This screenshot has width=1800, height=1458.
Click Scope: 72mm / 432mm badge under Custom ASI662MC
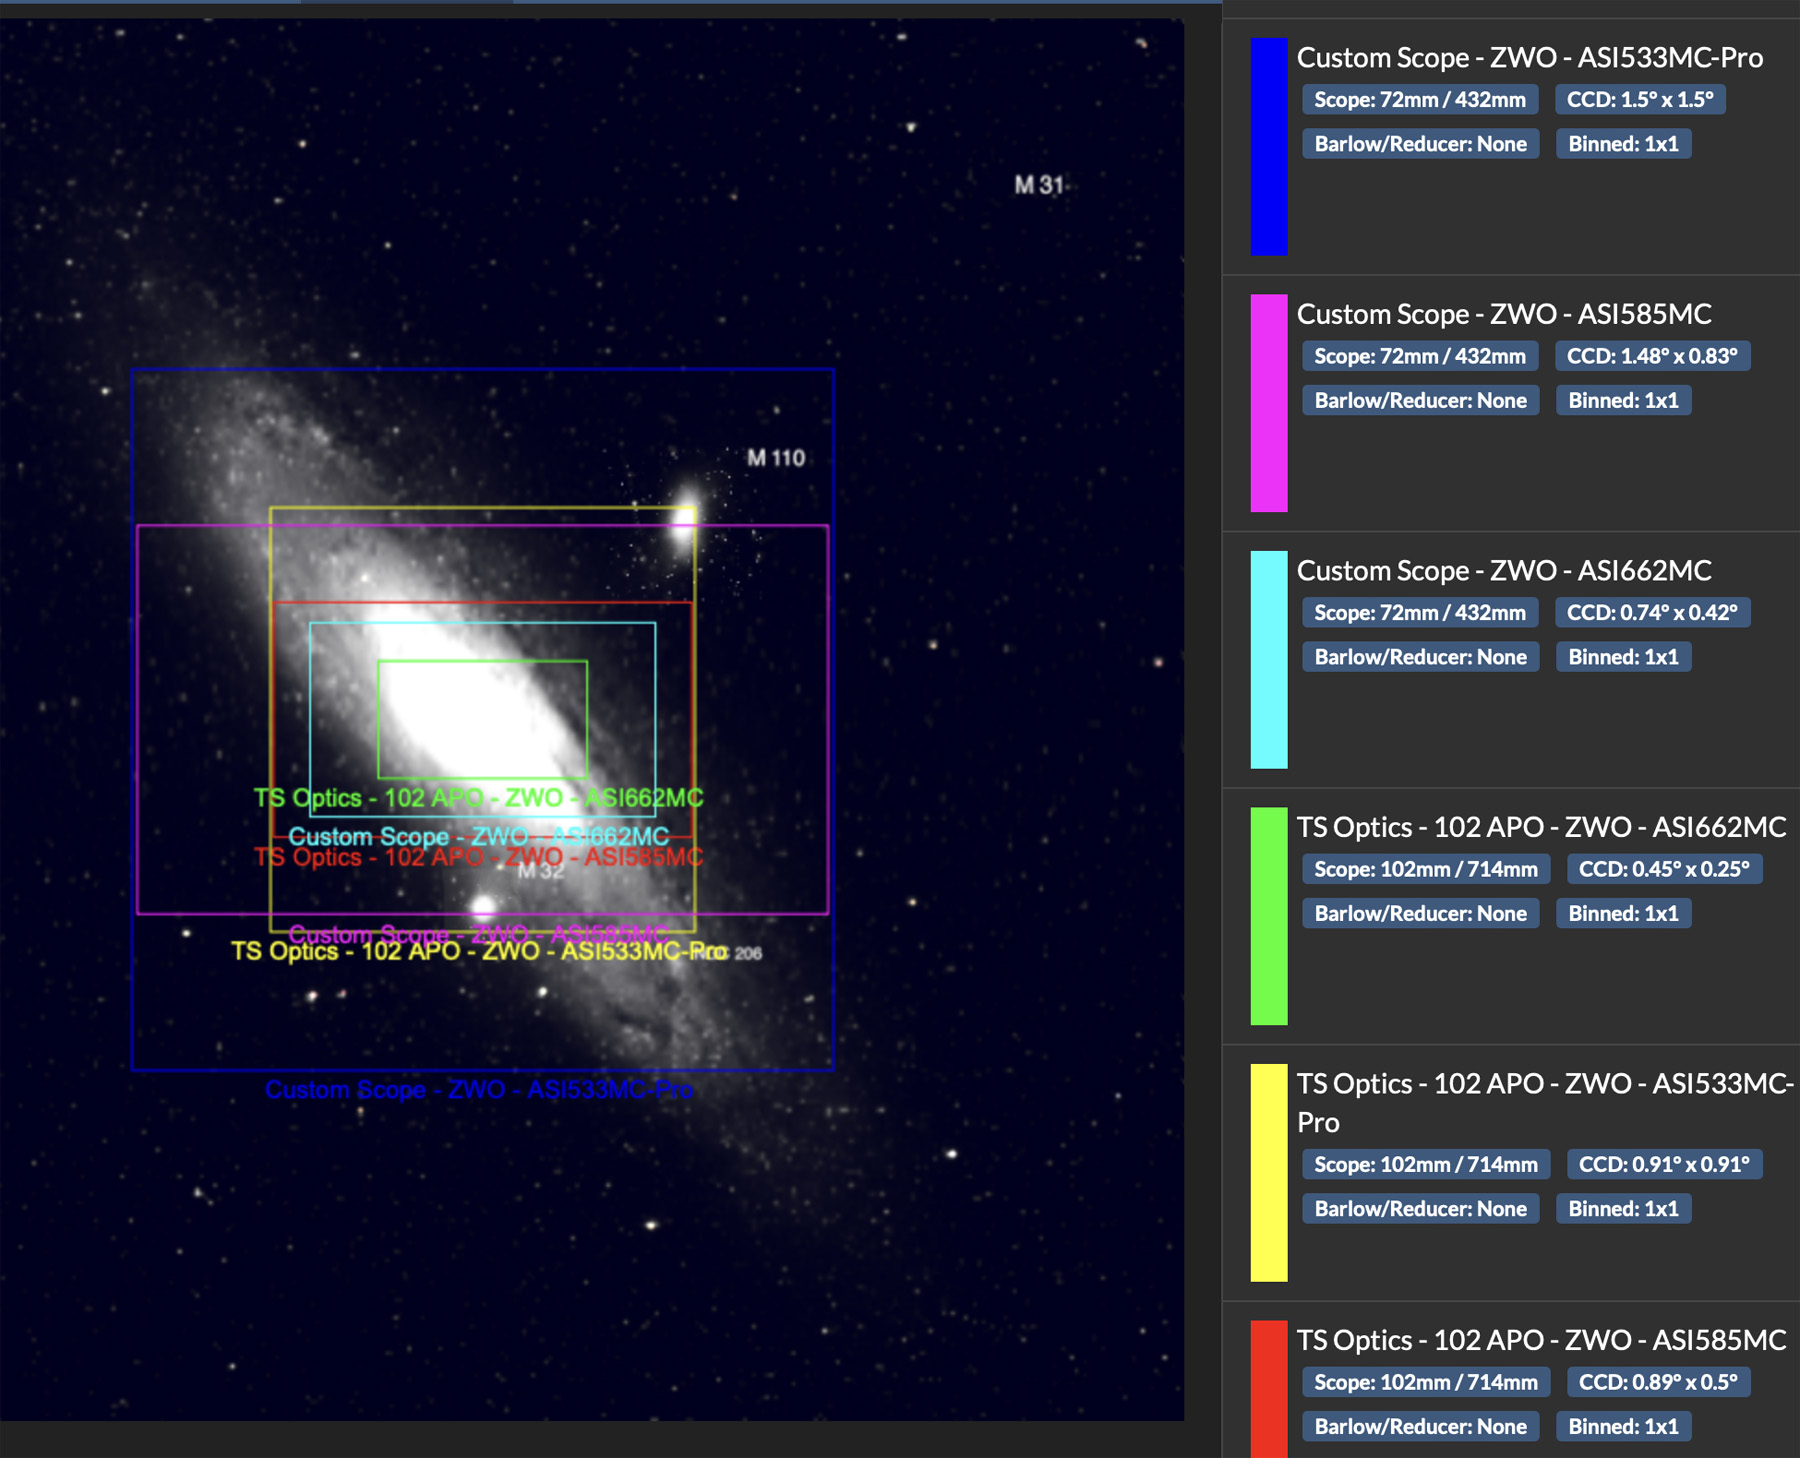1420,613
